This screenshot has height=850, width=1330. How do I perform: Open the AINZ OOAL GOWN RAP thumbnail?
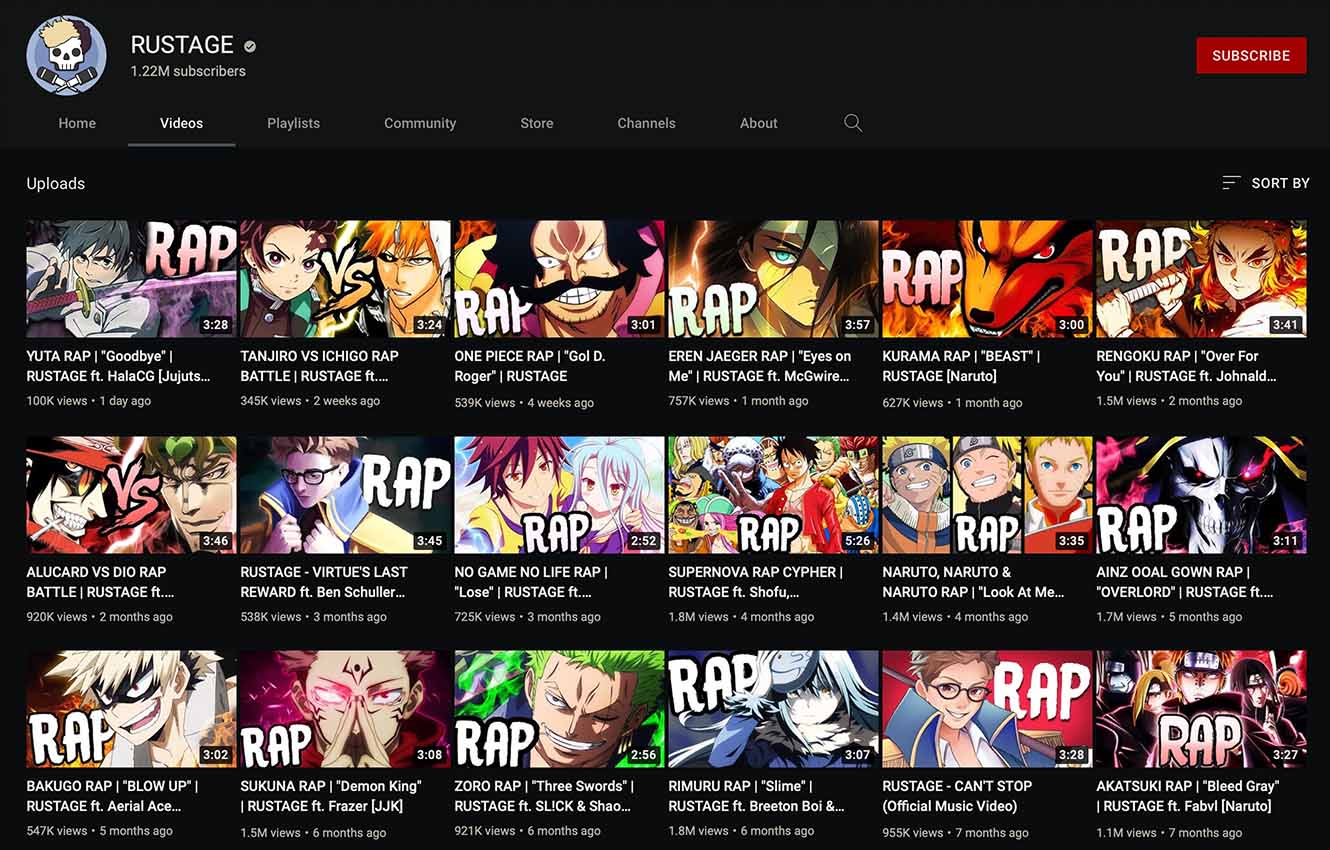click(x=1201, y=495)
